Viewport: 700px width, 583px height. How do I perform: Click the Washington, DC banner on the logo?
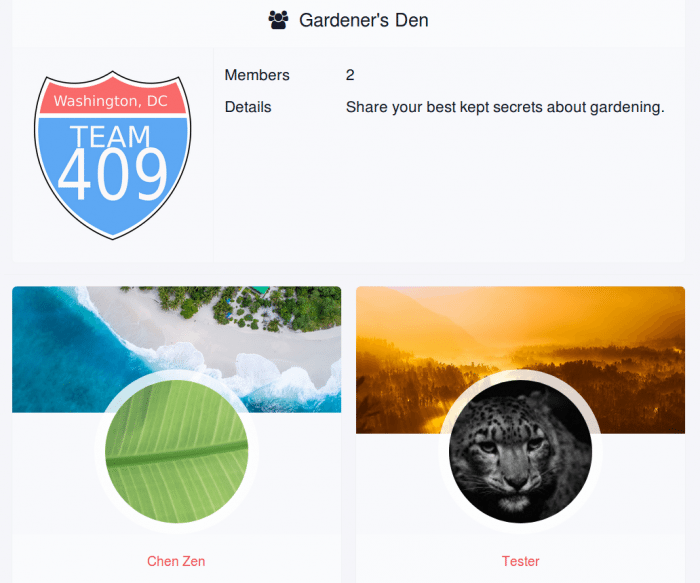pyautogui.click(x=111, y=101)
